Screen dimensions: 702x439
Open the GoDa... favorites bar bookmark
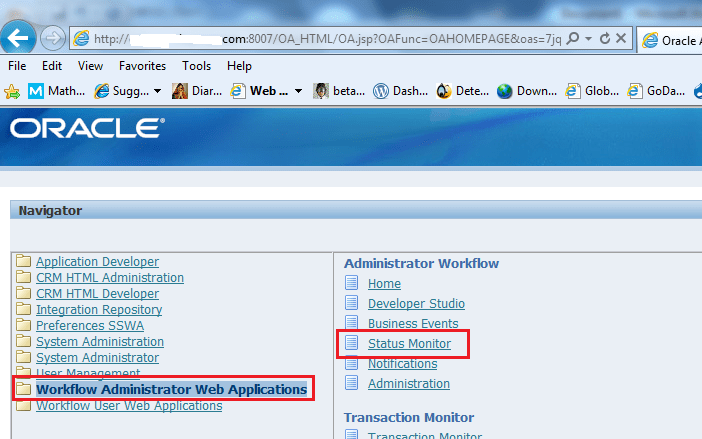coord(656,91)
